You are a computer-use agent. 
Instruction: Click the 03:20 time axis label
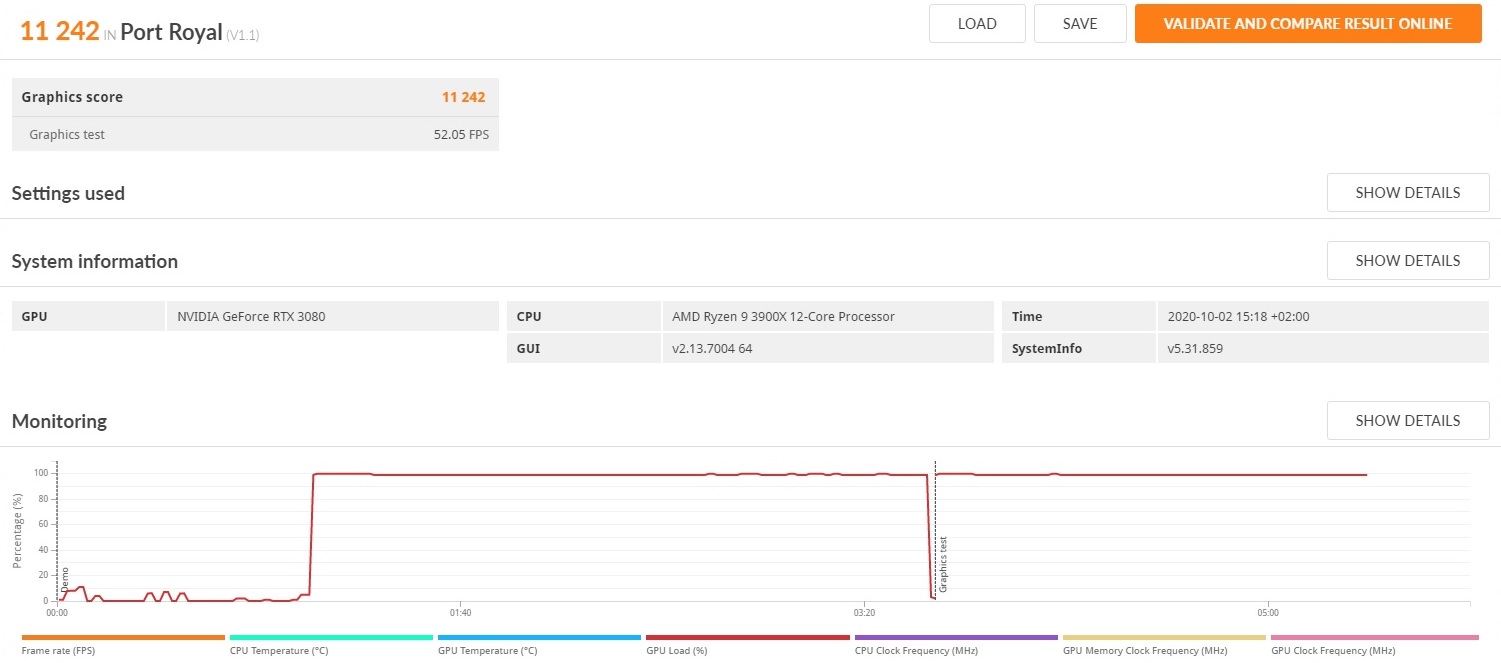point(864,612)
